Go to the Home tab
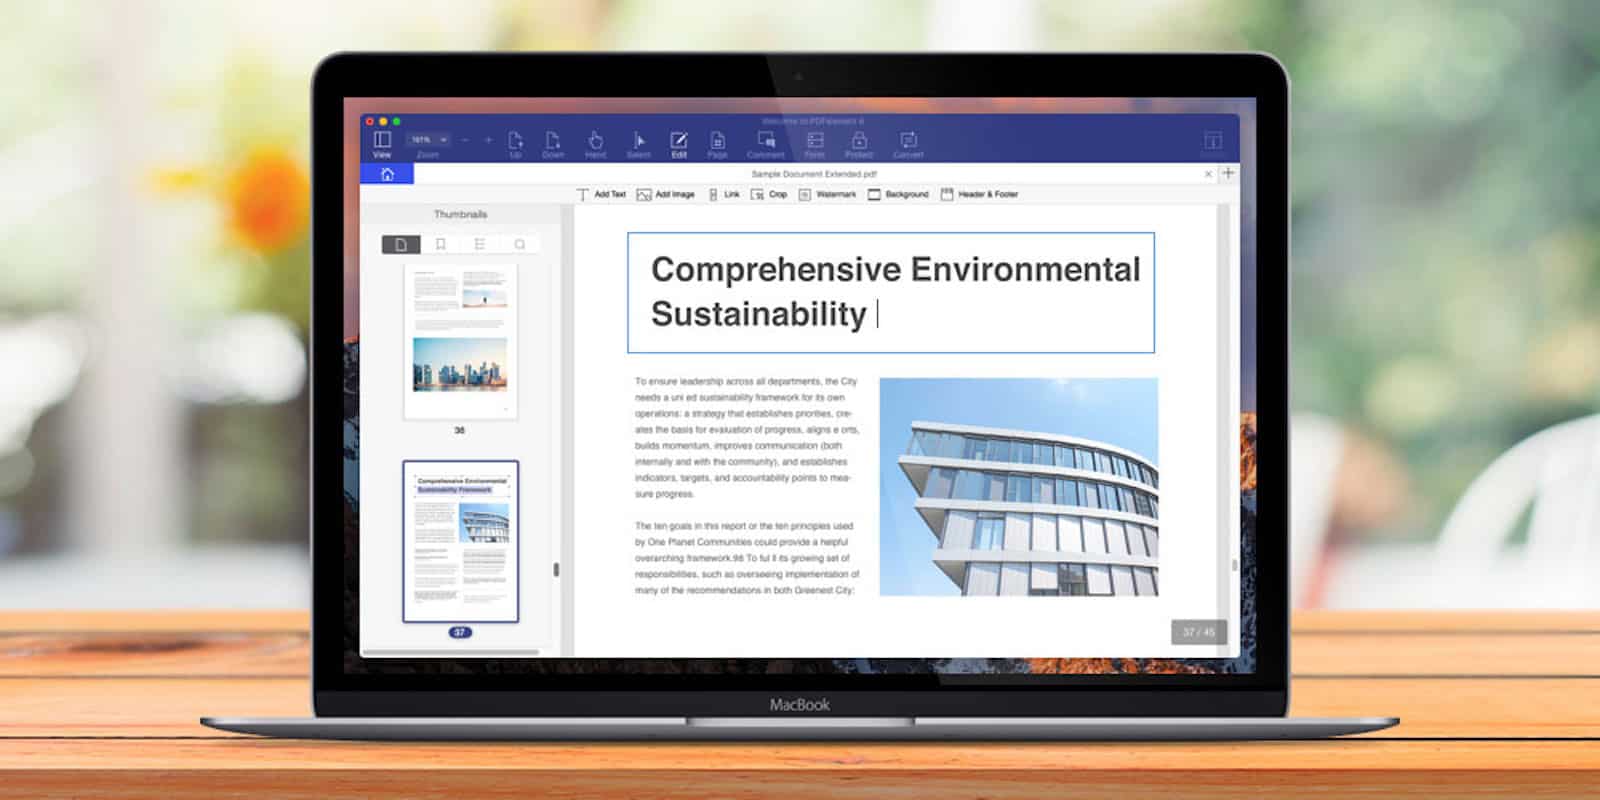Screen dimensions: 1600x800 [x=387, y=174]
